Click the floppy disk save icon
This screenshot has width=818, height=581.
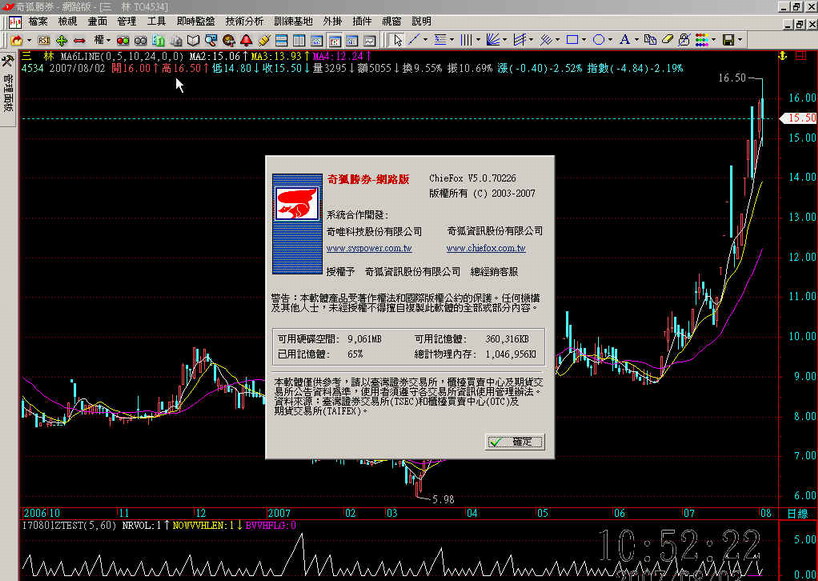tap(728, 40)
